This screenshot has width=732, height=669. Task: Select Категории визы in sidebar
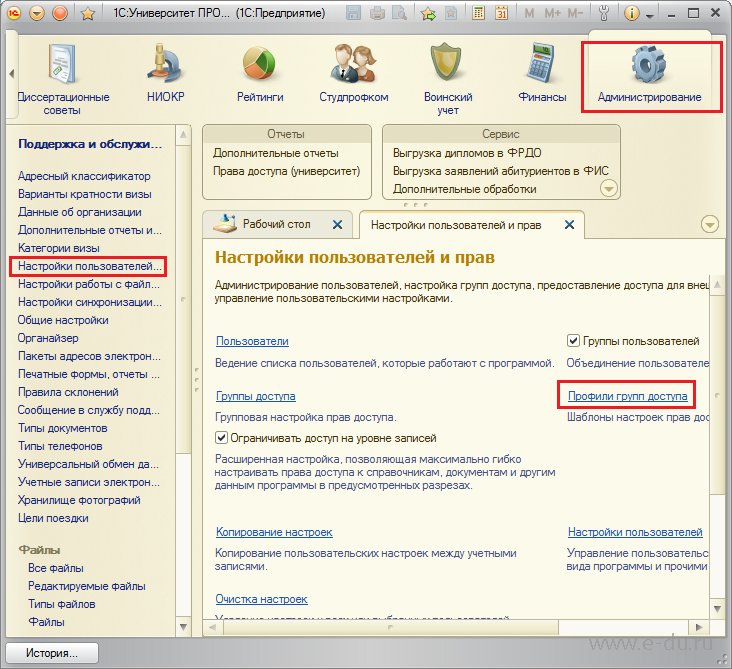(58, 248)
